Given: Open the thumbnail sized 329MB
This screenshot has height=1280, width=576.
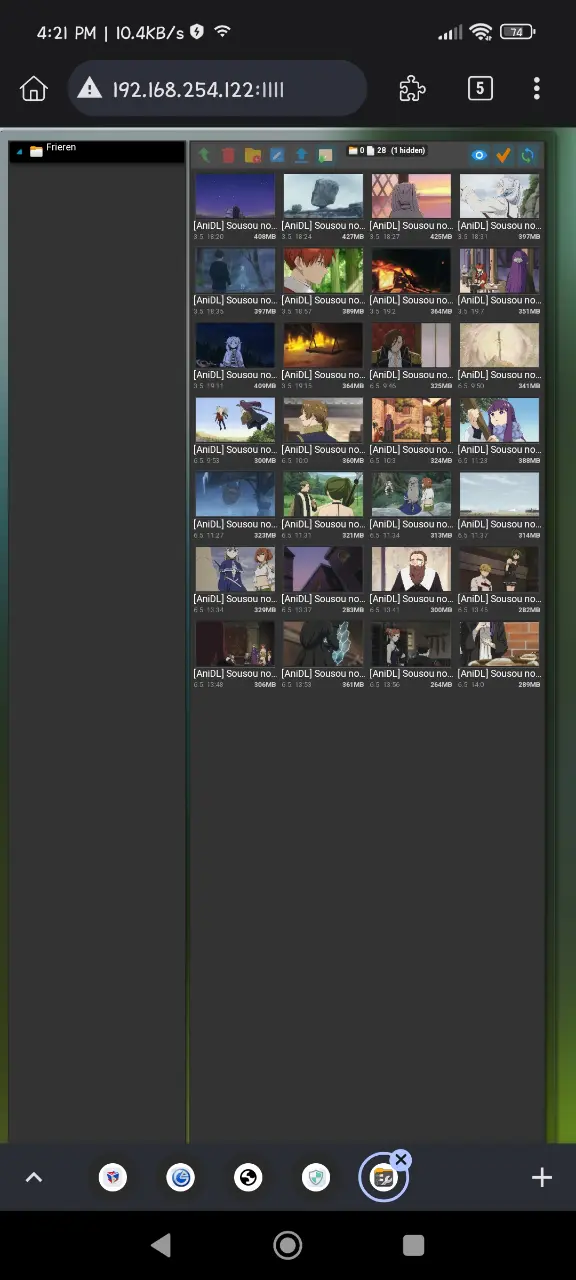Looking at the screenshot, I should click(x=235, y=569).
